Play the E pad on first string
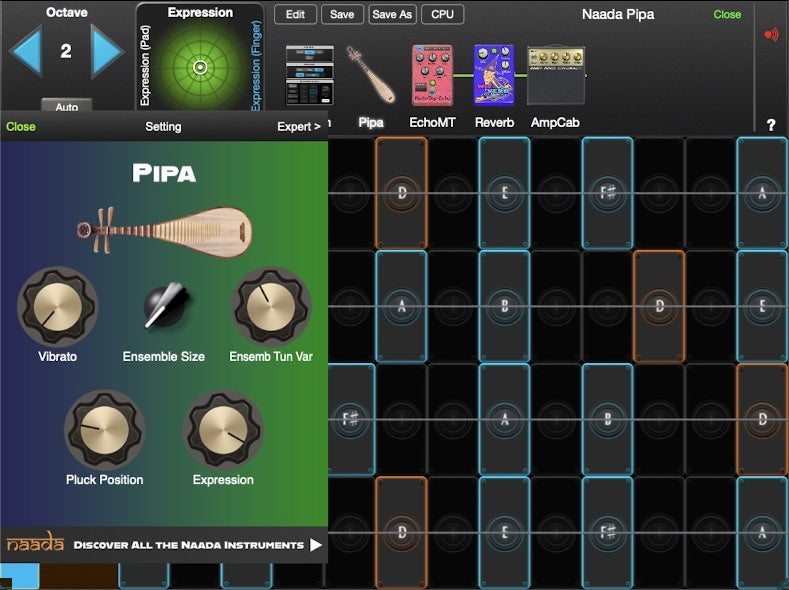Viewport: 789px width, 590px height. pos(505,193)
